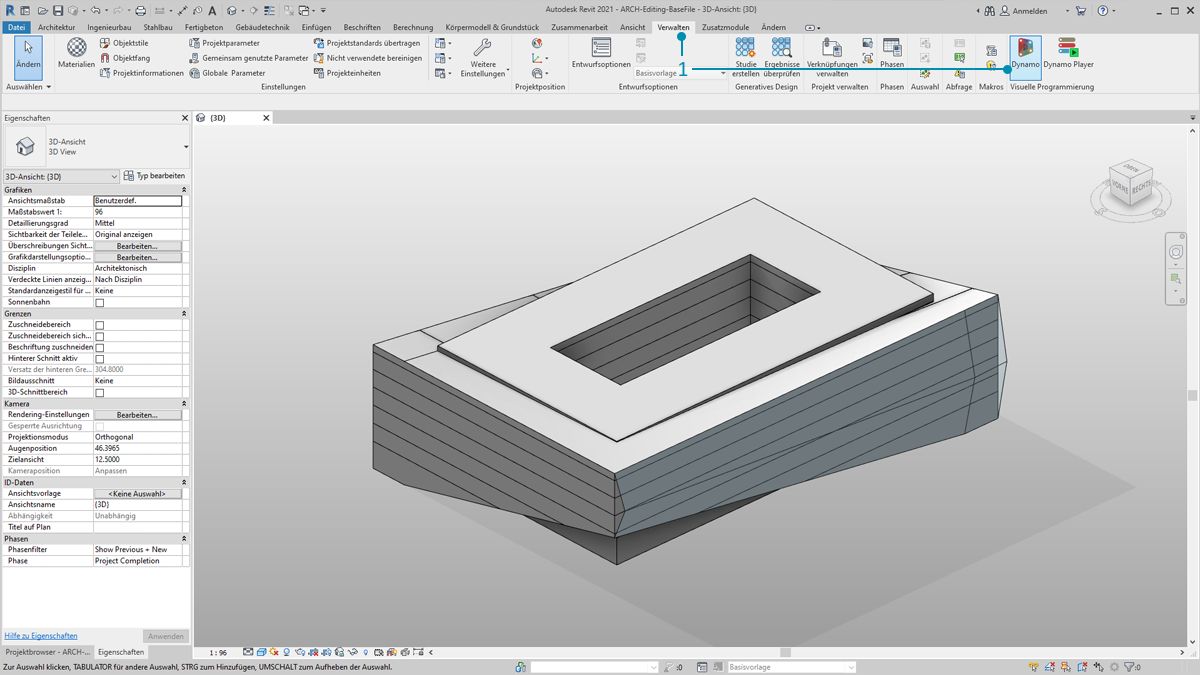Click the Print icon in quick access toolbar
1200x675 pixels.
click(x=141, y=11)
